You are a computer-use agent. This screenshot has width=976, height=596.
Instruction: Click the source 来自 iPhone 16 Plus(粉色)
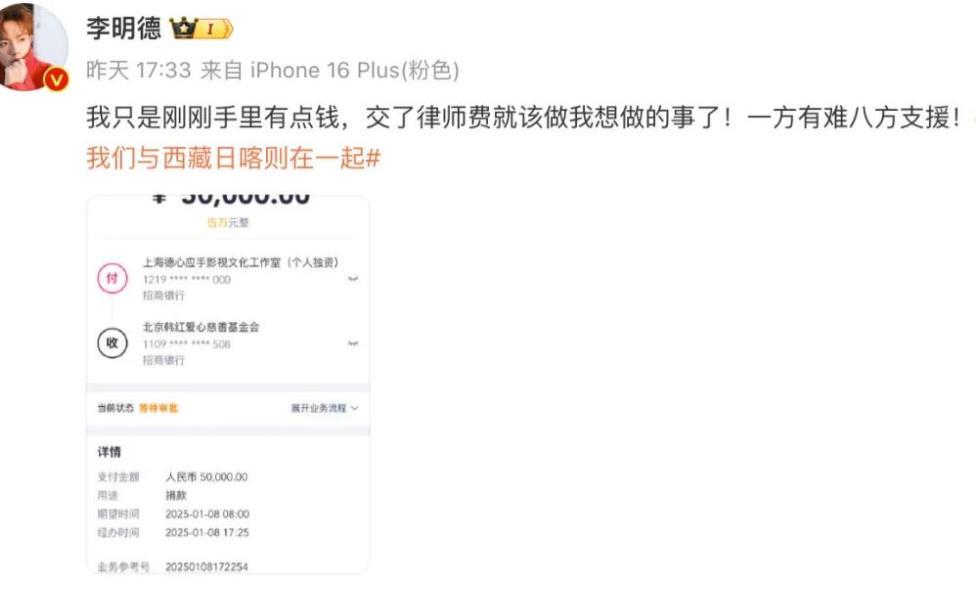coord(330,70)
